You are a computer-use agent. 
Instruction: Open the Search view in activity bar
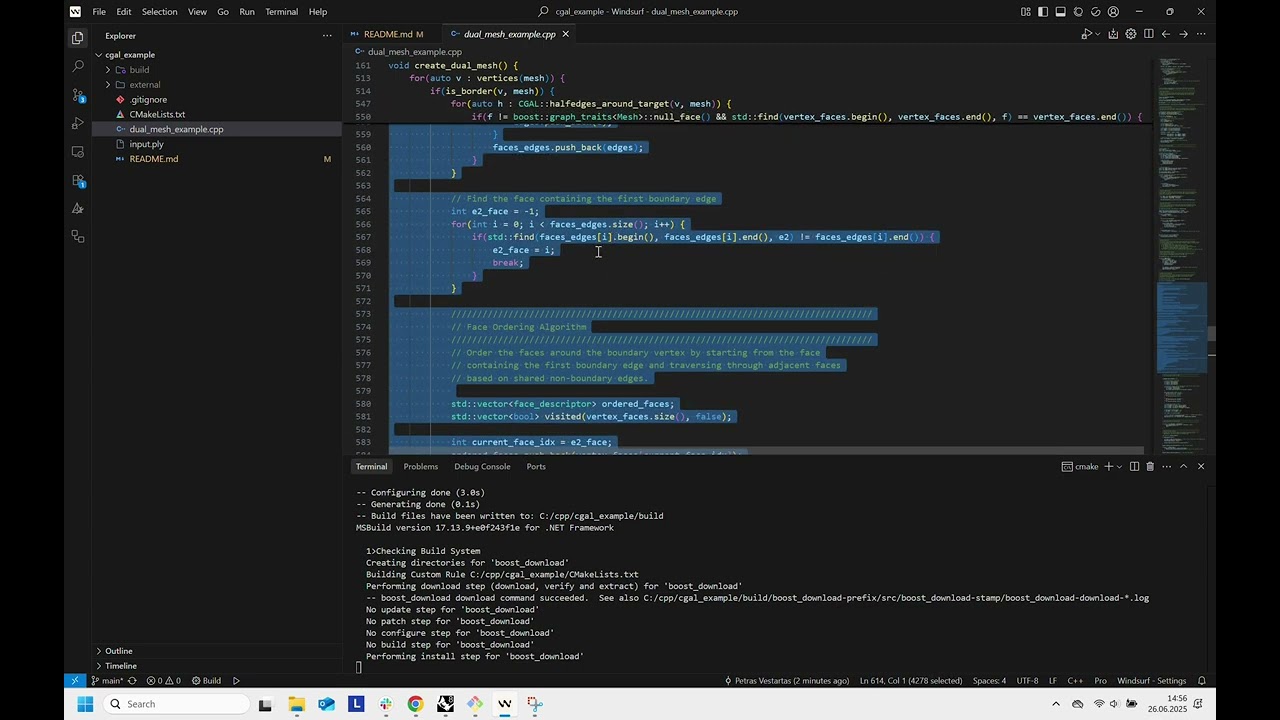coord(78,66)
